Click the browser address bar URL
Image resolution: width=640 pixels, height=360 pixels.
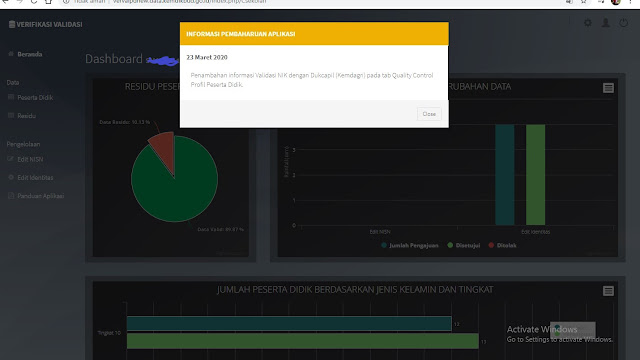[x=189, y=2]
